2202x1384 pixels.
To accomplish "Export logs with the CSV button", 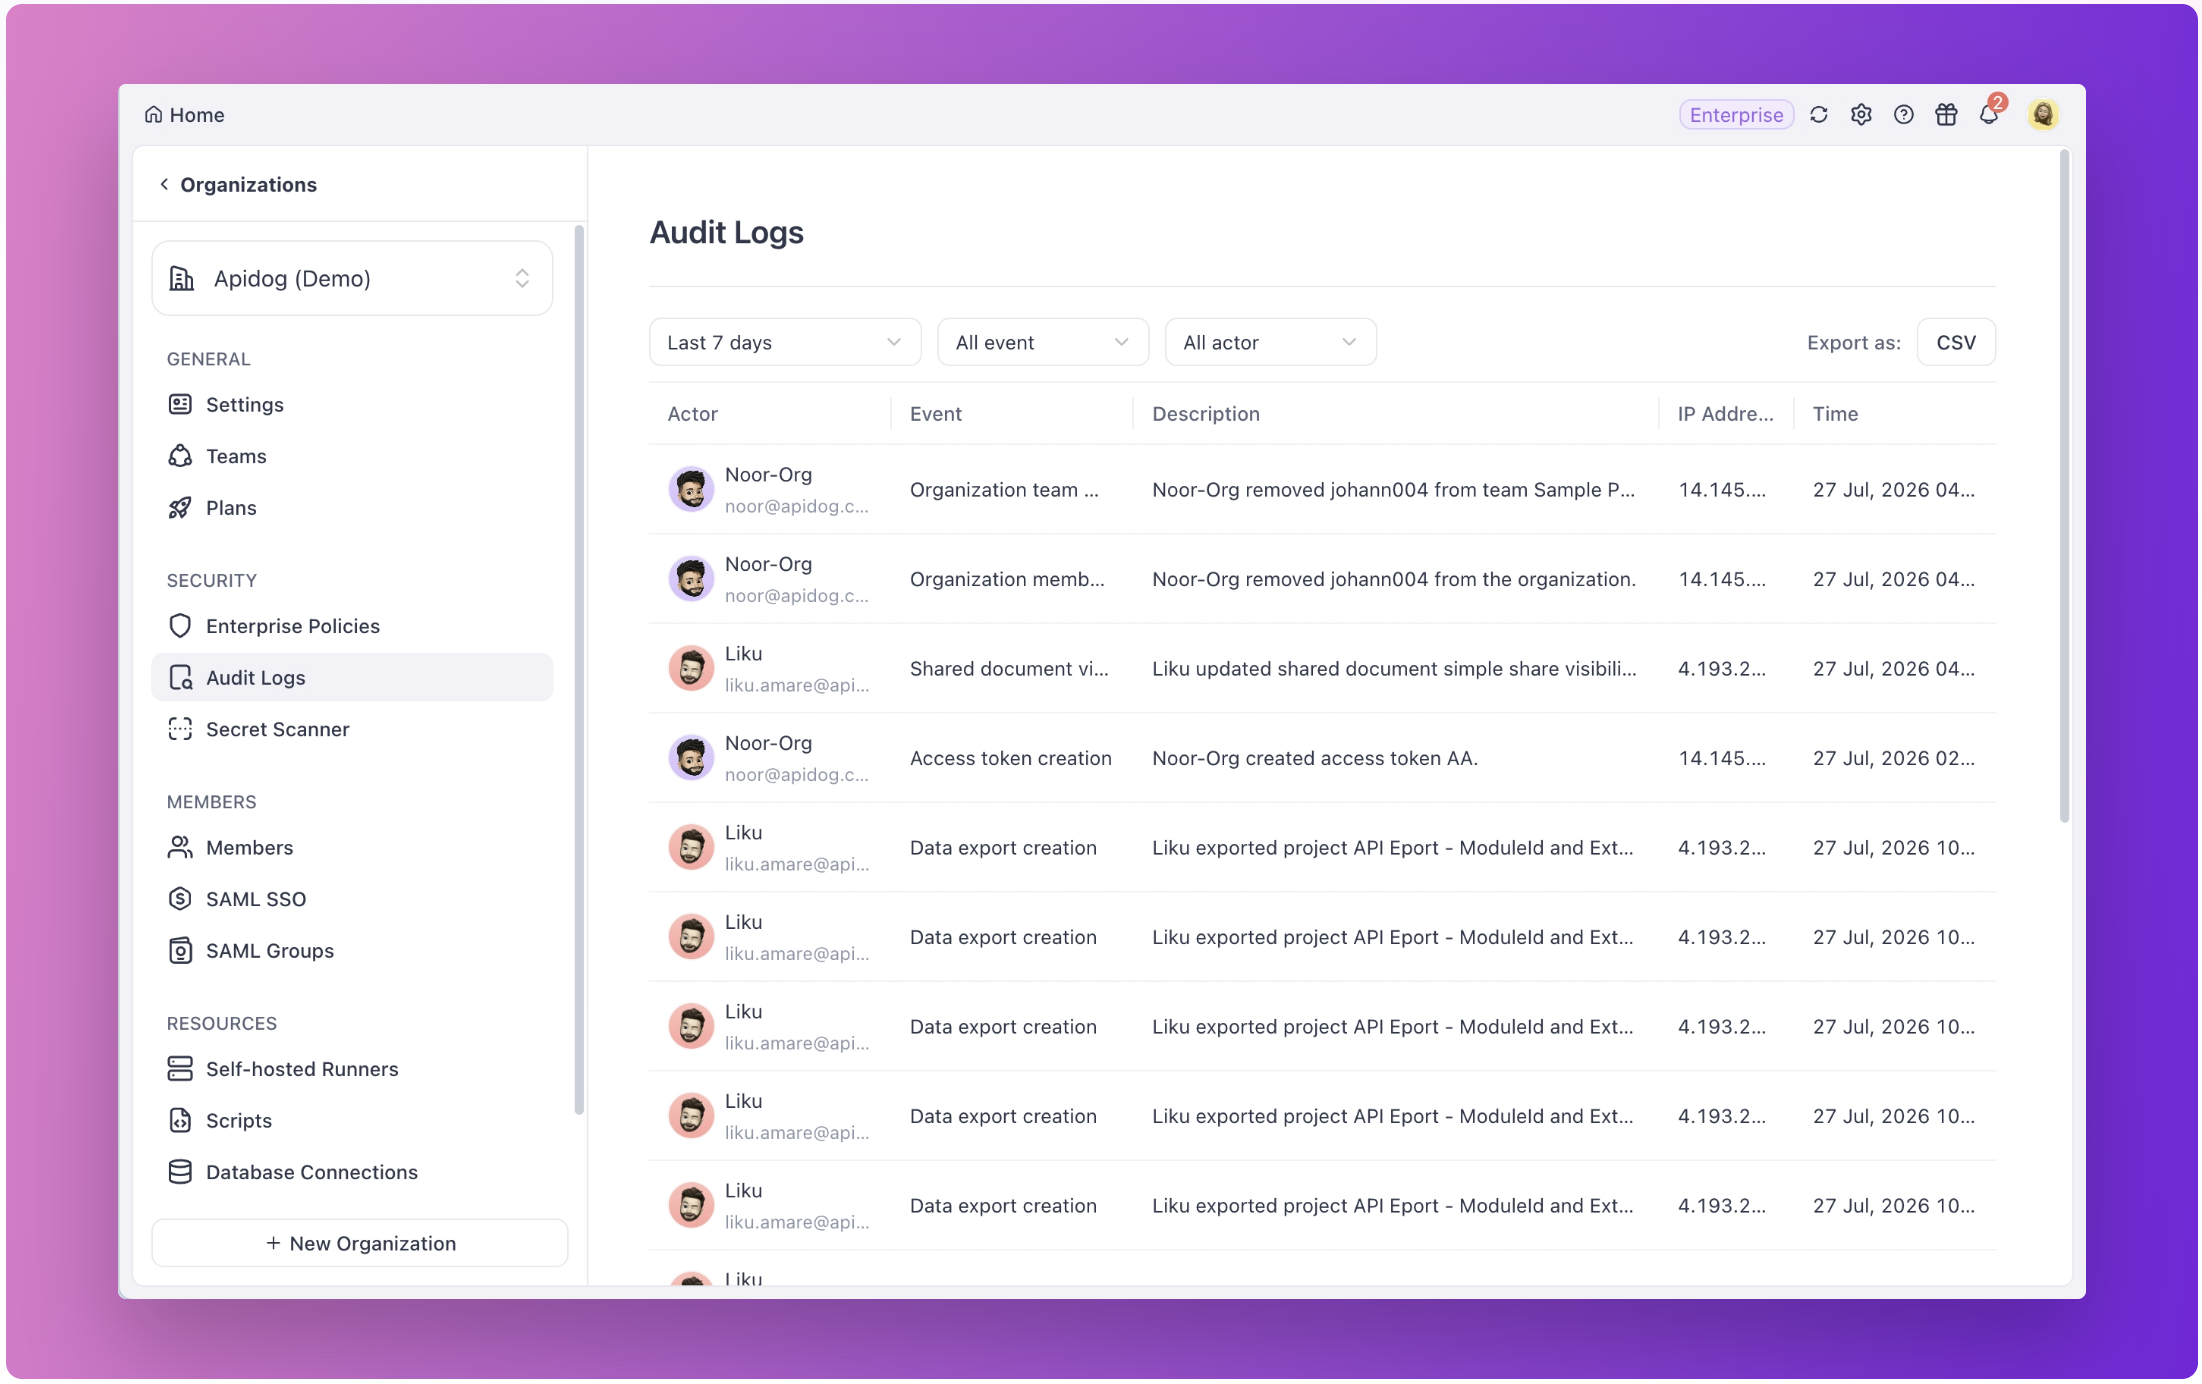I will [1956, 342].
